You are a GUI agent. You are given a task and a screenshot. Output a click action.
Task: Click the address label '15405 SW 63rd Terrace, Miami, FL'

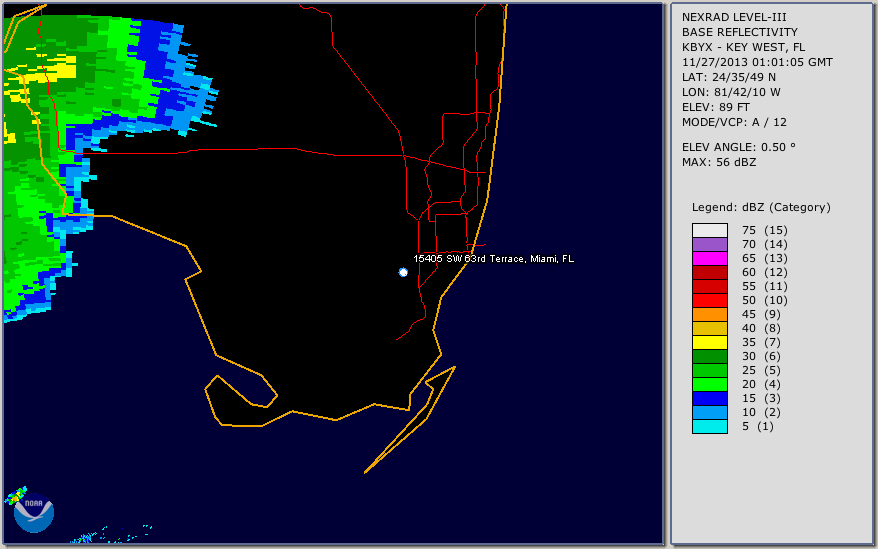493,258
